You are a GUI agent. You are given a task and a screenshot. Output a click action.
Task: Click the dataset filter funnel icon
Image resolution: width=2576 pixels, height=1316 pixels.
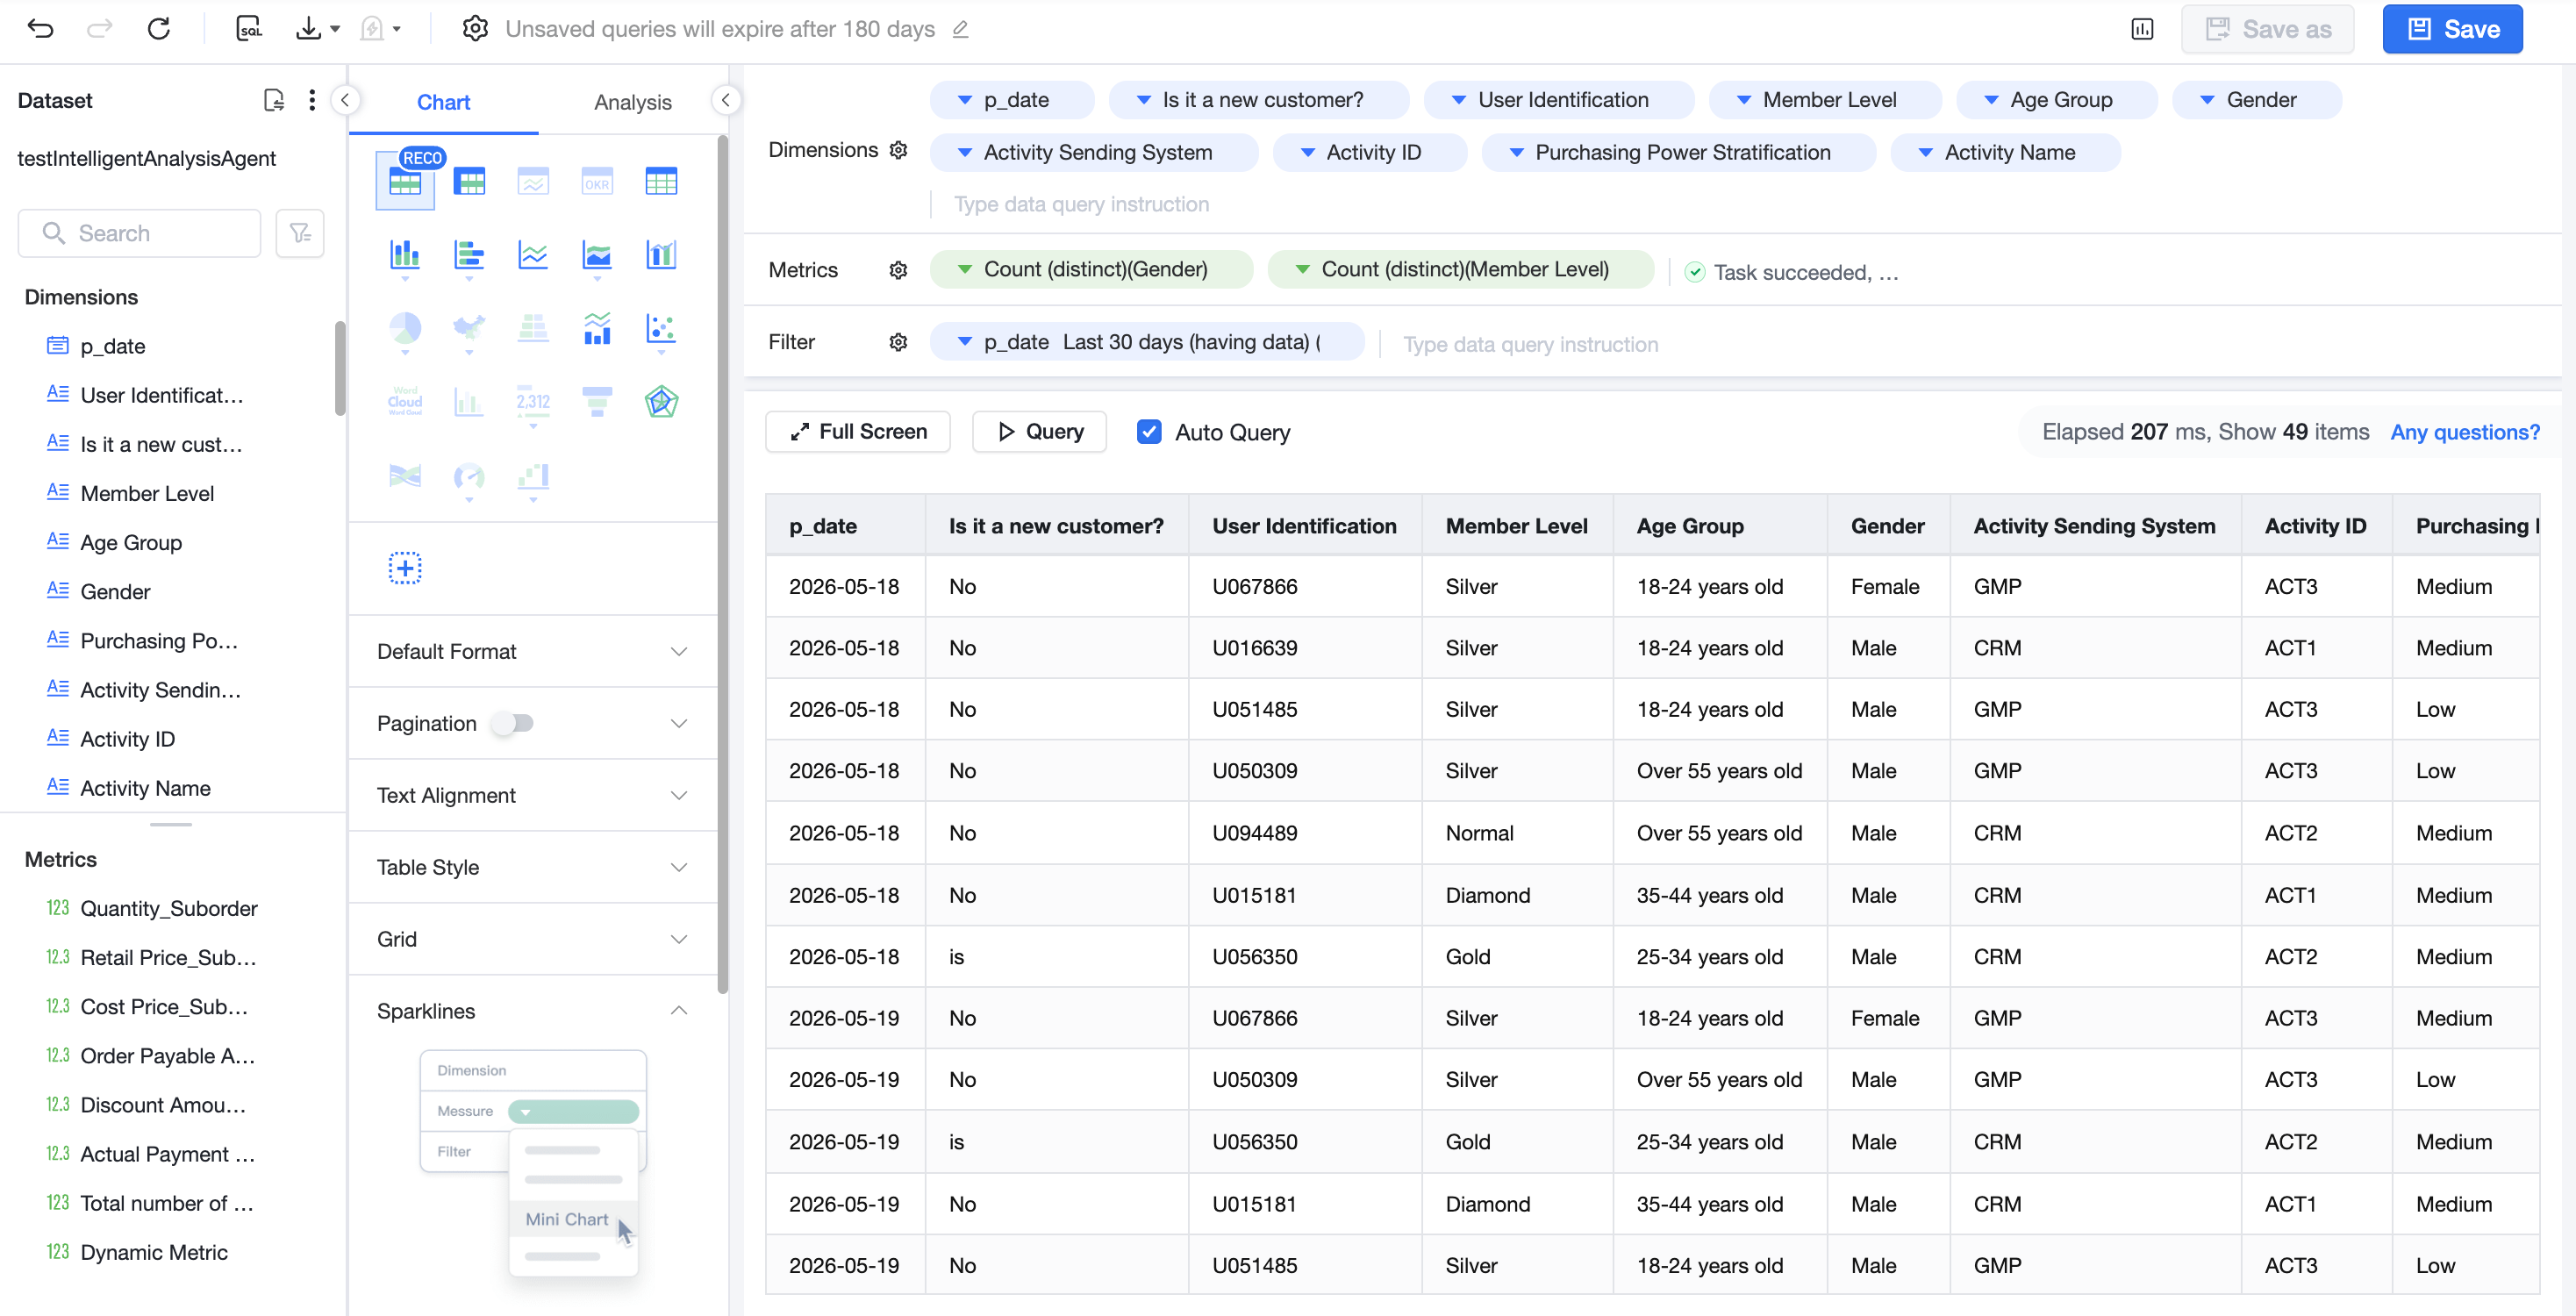[x=300, y=233]
